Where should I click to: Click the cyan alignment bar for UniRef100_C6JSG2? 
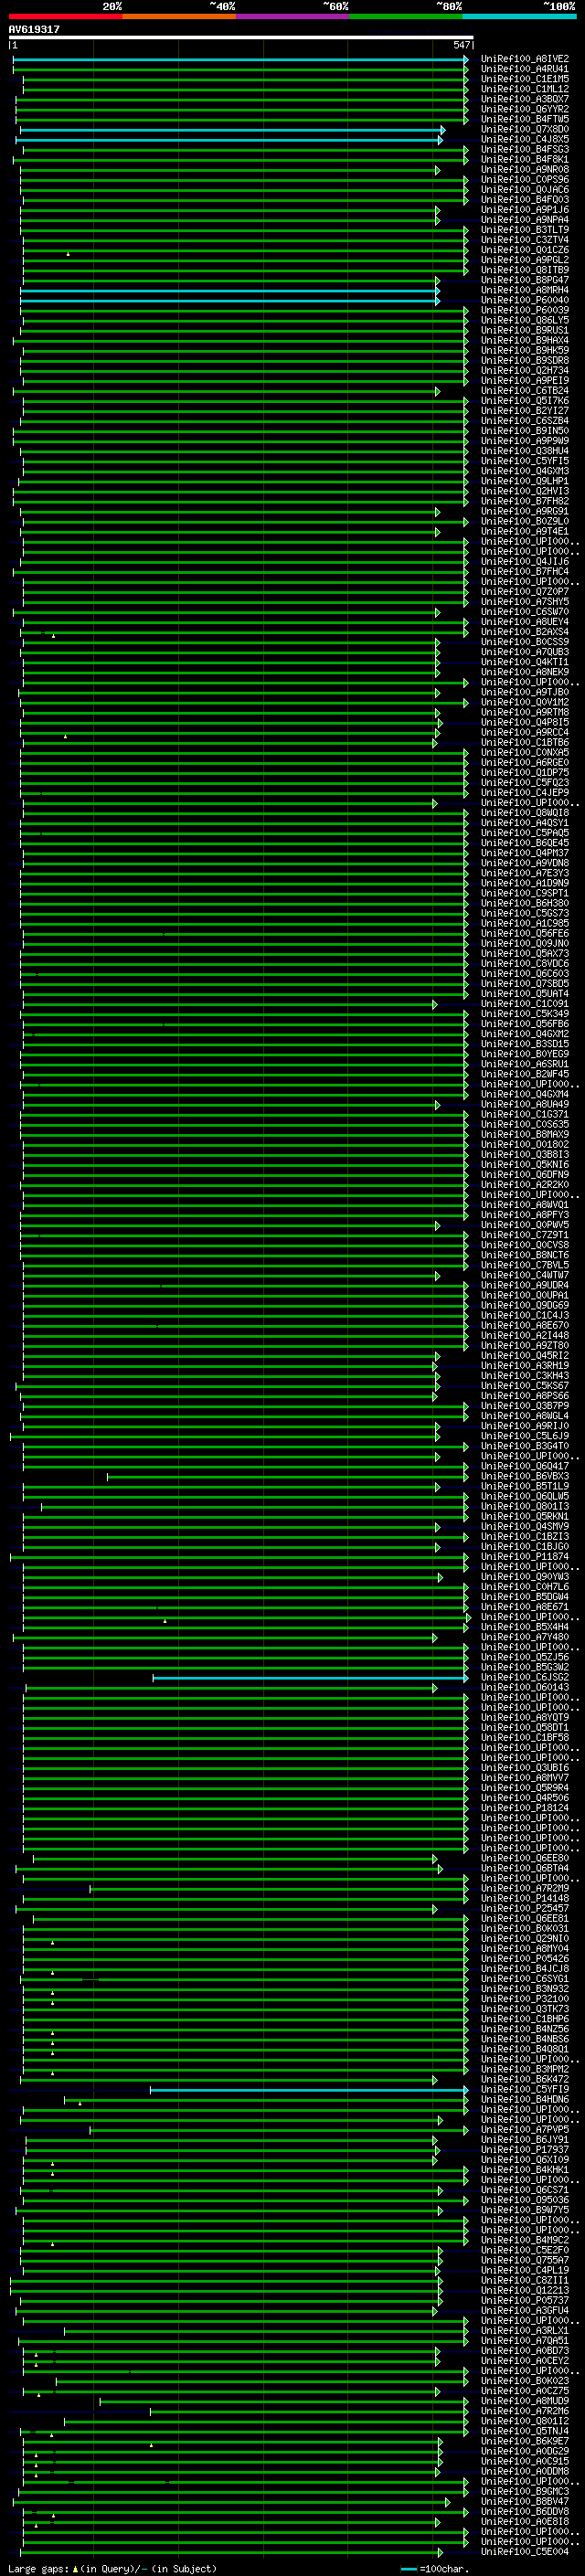310,1678
